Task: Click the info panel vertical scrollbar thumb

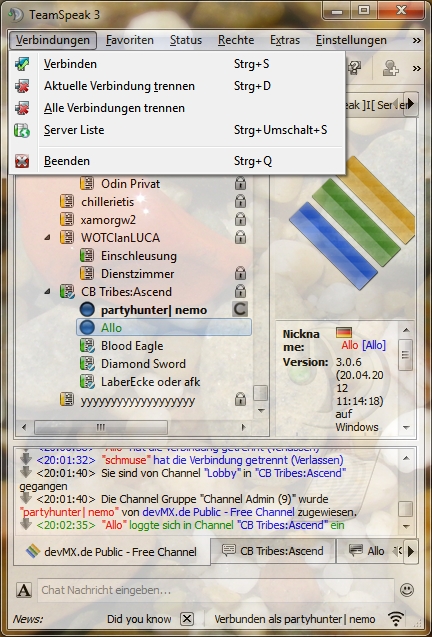Action: 405,355
